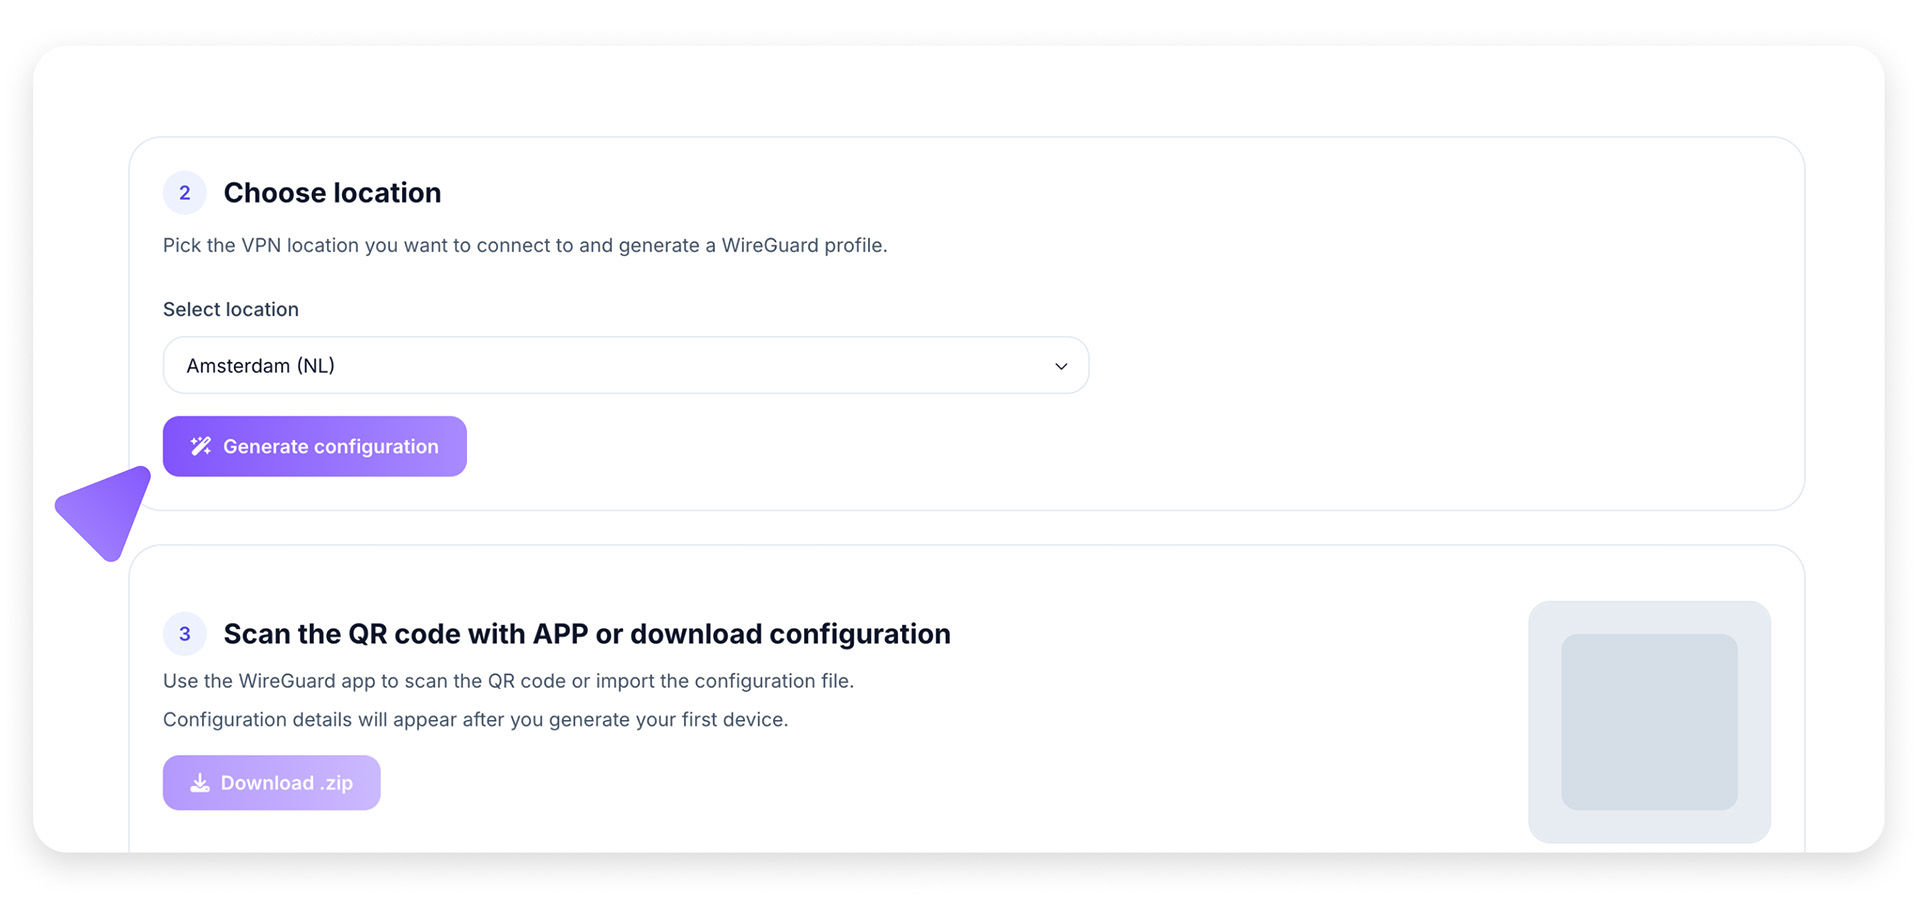Viewport: 1920px width, 909px height.
Task: Click the Pick the VPN location description text
Action: (525, 246)
